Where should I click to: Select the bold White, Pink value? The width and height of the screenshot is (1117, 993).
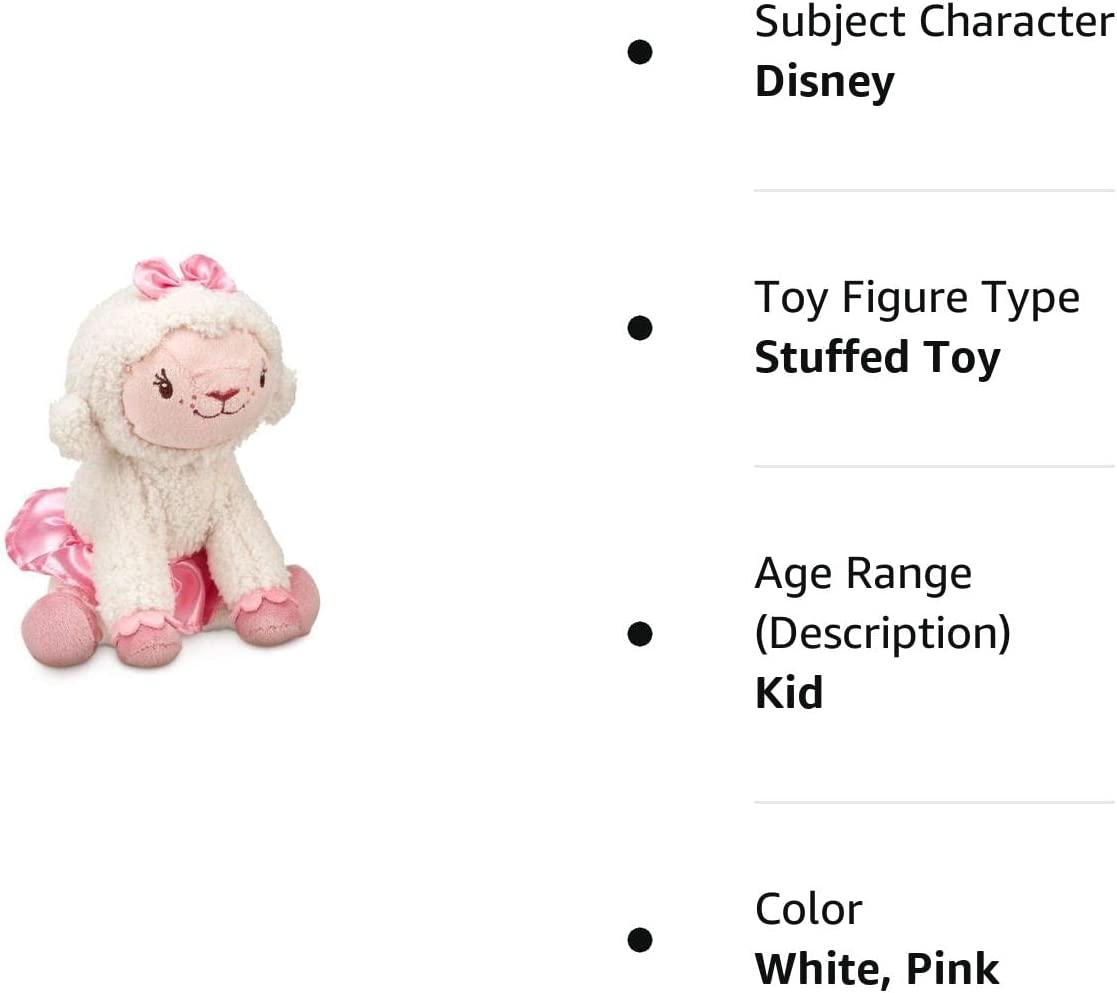(x=876, y=969)
